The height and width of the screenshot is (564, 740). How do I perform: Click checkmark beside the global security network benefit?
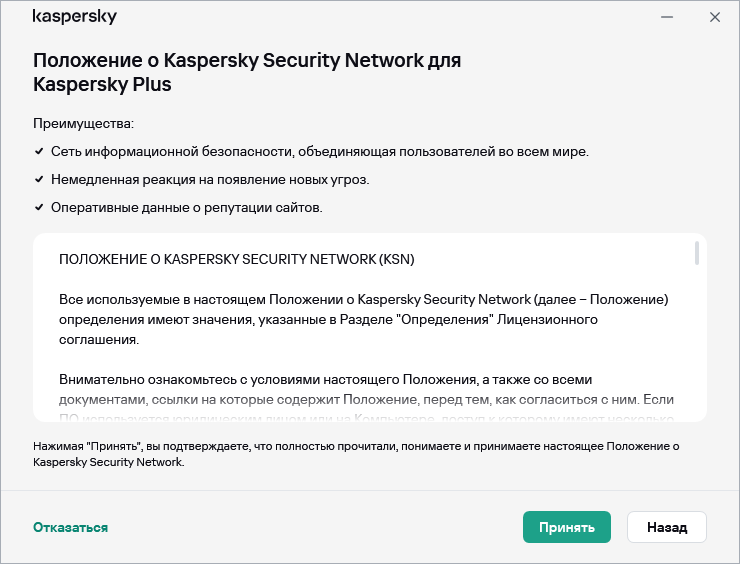[39, 152]
